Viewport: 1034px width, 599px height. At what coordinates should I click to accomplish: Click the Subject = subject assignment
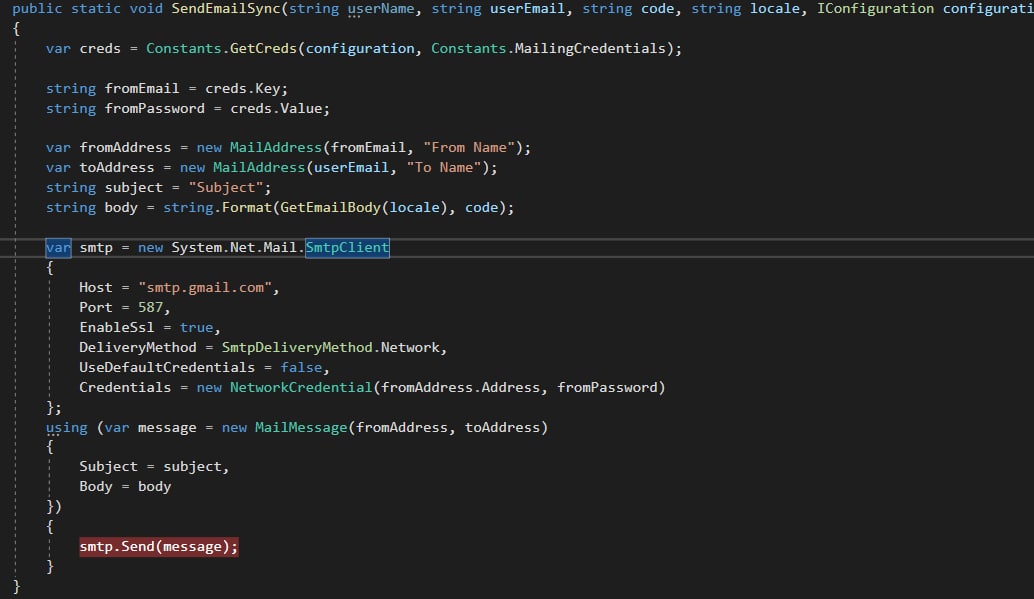coord(150,466)
